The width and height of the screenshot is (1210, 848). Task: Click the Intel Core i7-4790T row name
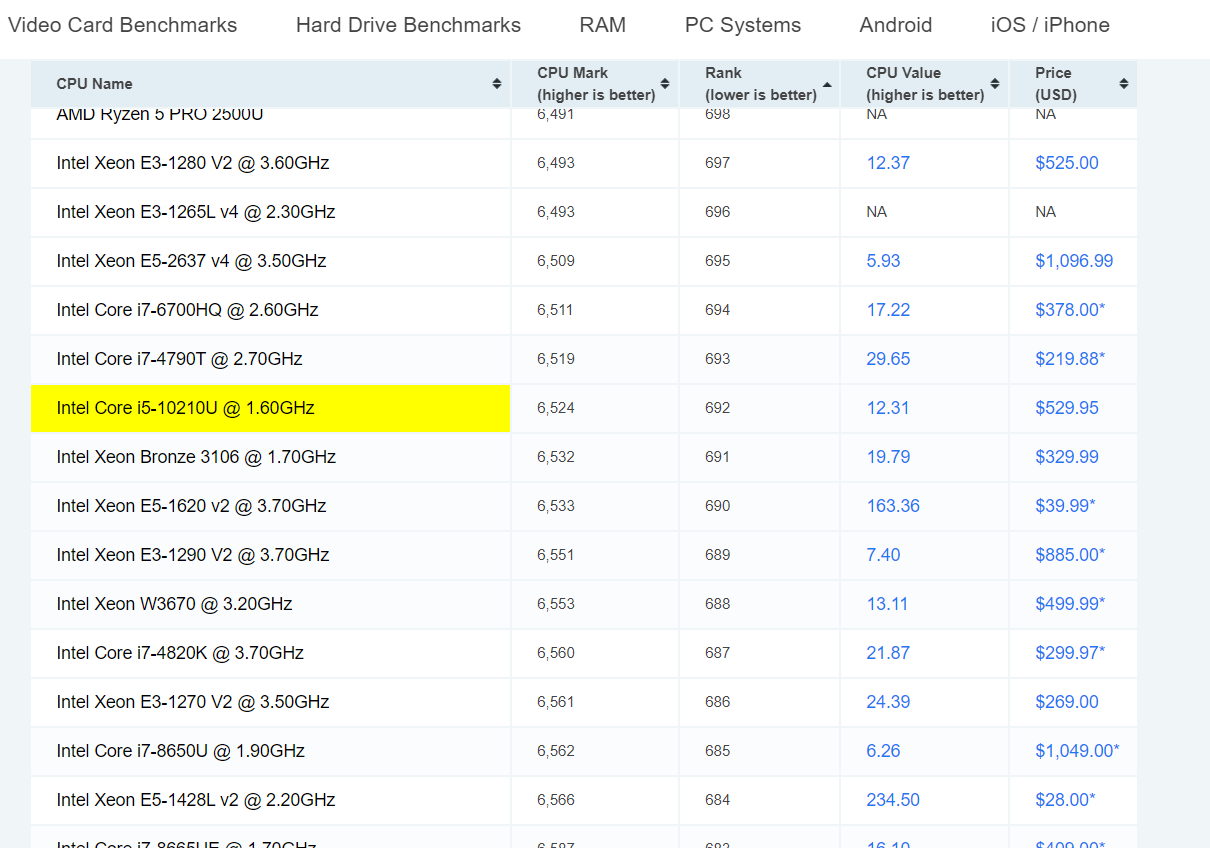pyautogui.click(x=180, y=359)
